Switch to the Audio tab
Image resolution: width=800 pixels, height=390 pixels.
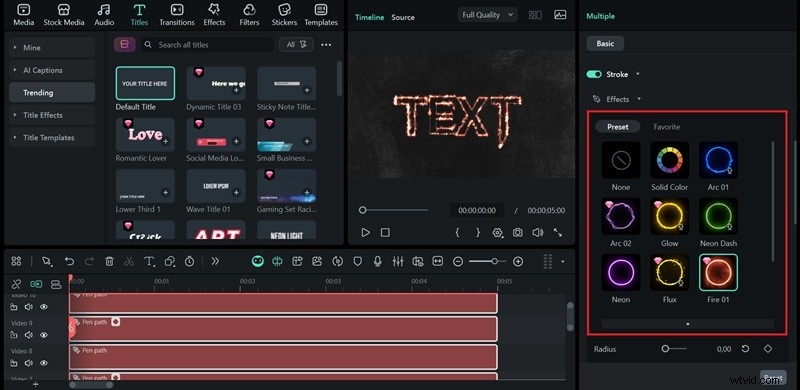coord(104,15)
